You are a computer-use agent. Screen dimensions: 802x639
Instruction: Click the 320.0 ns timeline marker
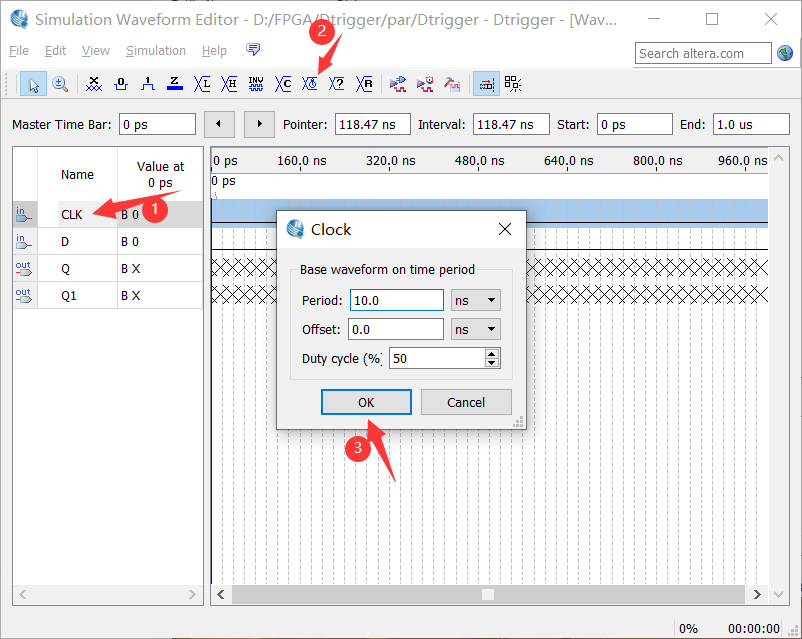pos(390,161)
